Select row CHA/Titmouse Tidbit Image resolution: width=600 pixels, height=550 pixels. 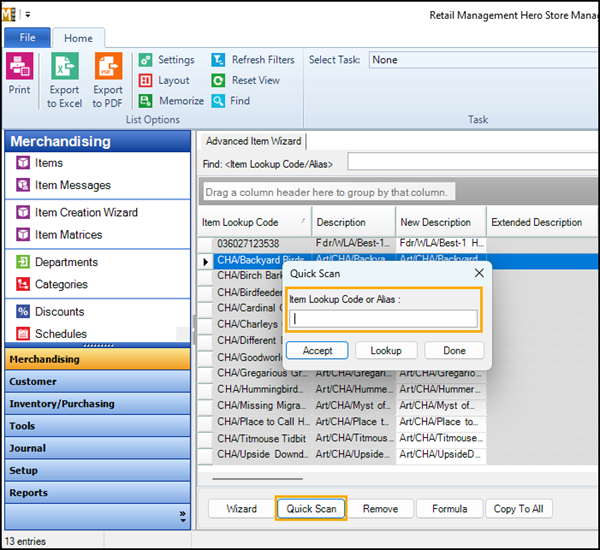(398, 438)
